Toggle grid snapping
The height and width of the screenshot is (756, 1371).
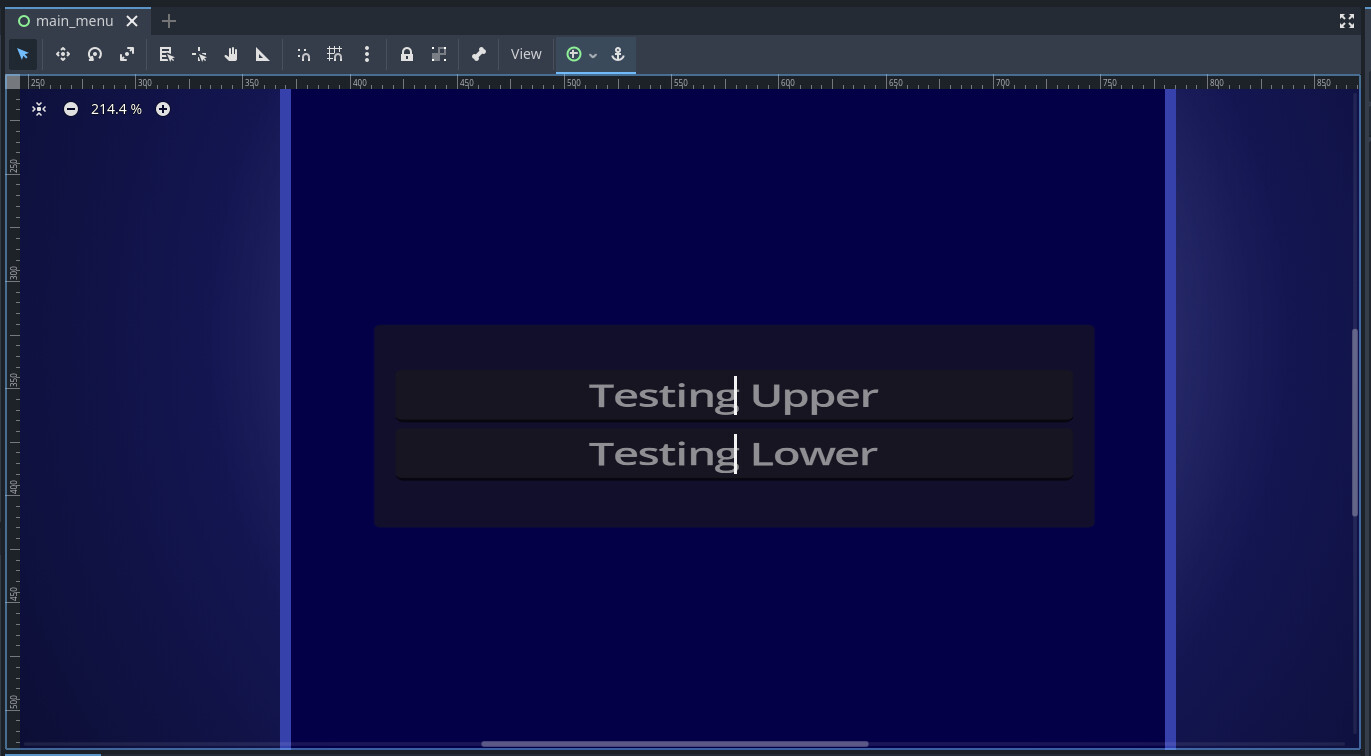335,54
